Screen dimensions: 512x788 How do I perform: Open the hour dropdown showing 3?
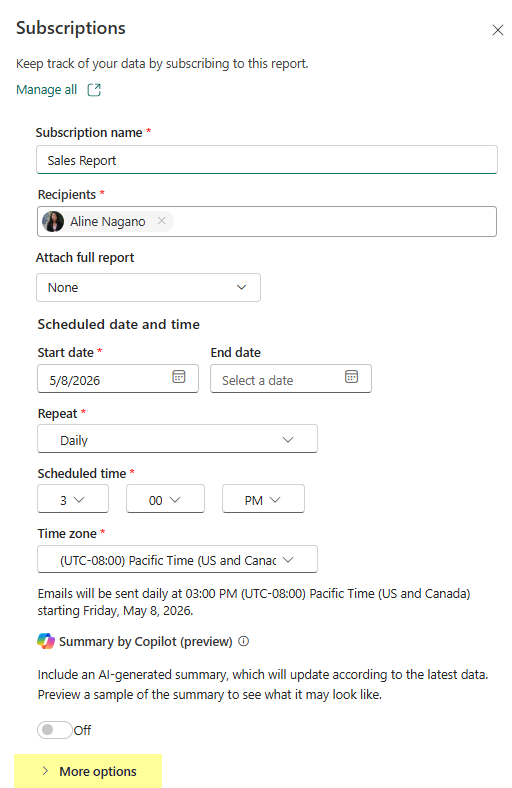pos(73,499)
